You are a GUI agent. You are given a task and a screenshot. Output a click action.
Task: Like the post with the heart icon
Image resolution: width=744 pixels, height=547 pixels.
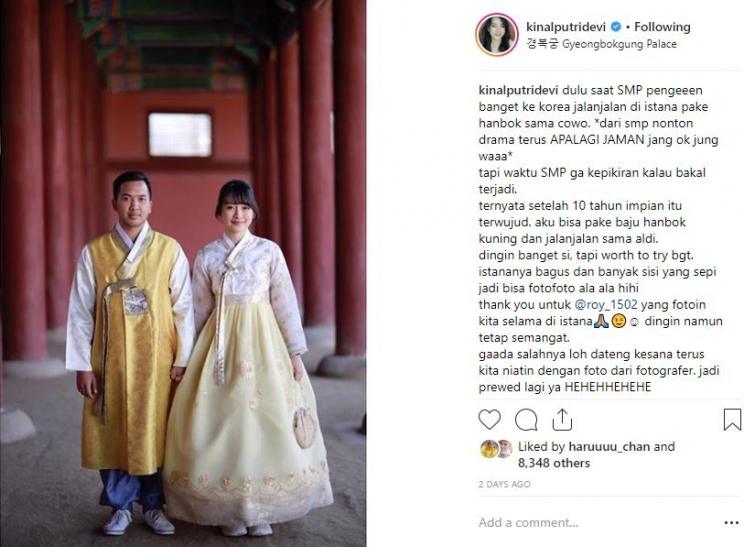pos(489,420)
